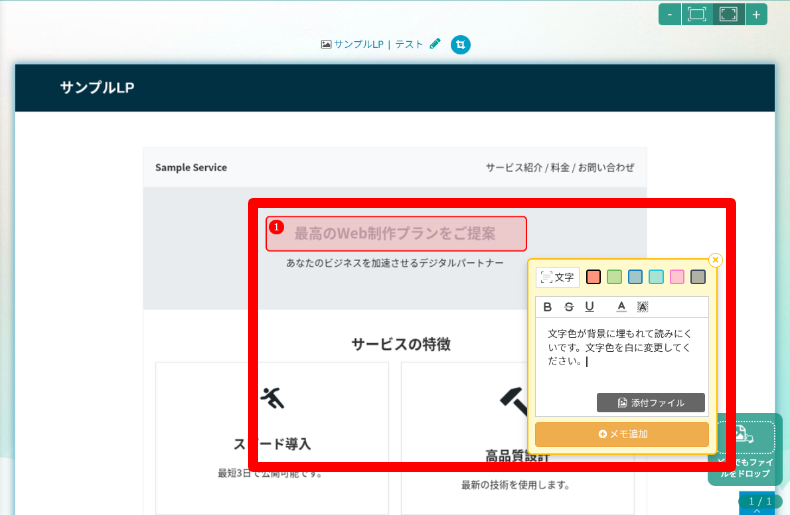The image size is (790, 515).
Task: Toggle underline formatting in memo editor
Action: 589,307
